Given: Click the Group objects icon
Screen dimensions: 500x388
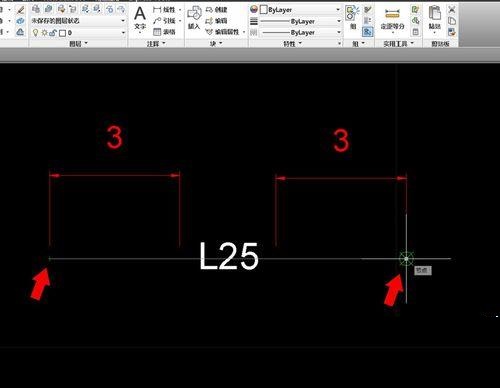Looking at the screenshot, I should pos(352,17).
